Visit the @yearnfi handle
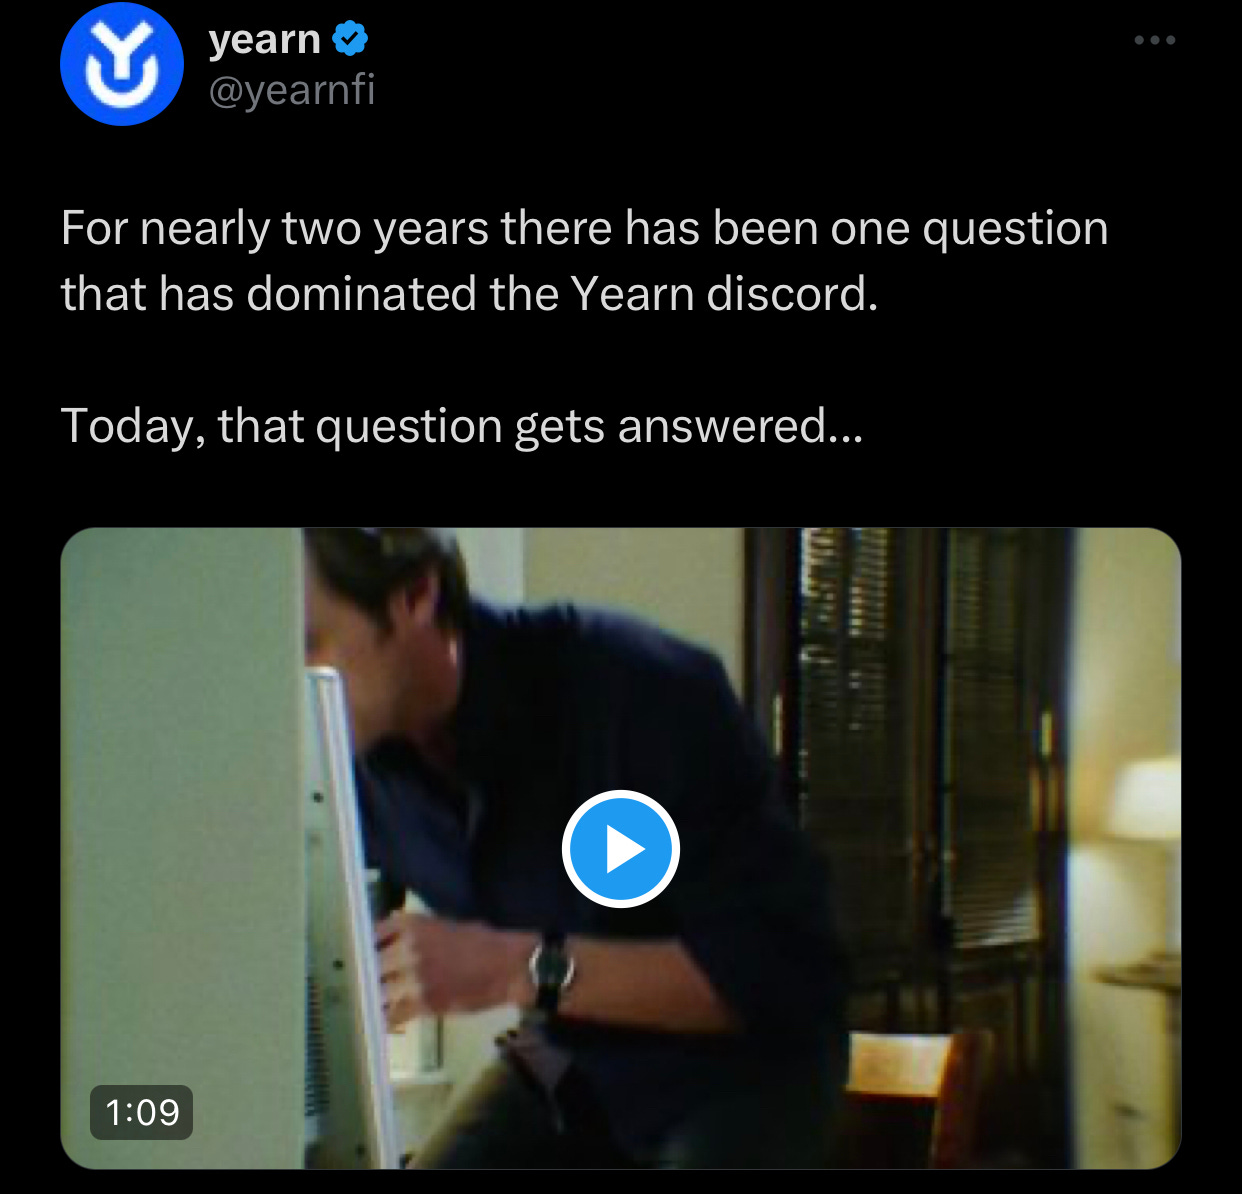This screenshot has width=1242, height=1194. pyautogui.click(x=292, y=90)
